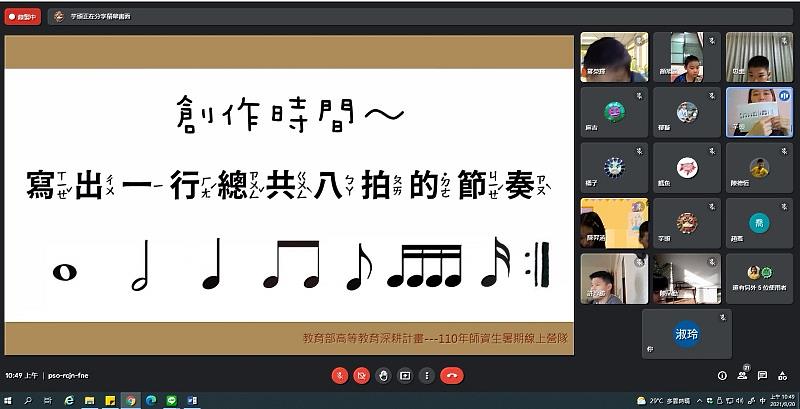Toggle the microphone mute button
This screenshot has height=409, width=800.
339,376
